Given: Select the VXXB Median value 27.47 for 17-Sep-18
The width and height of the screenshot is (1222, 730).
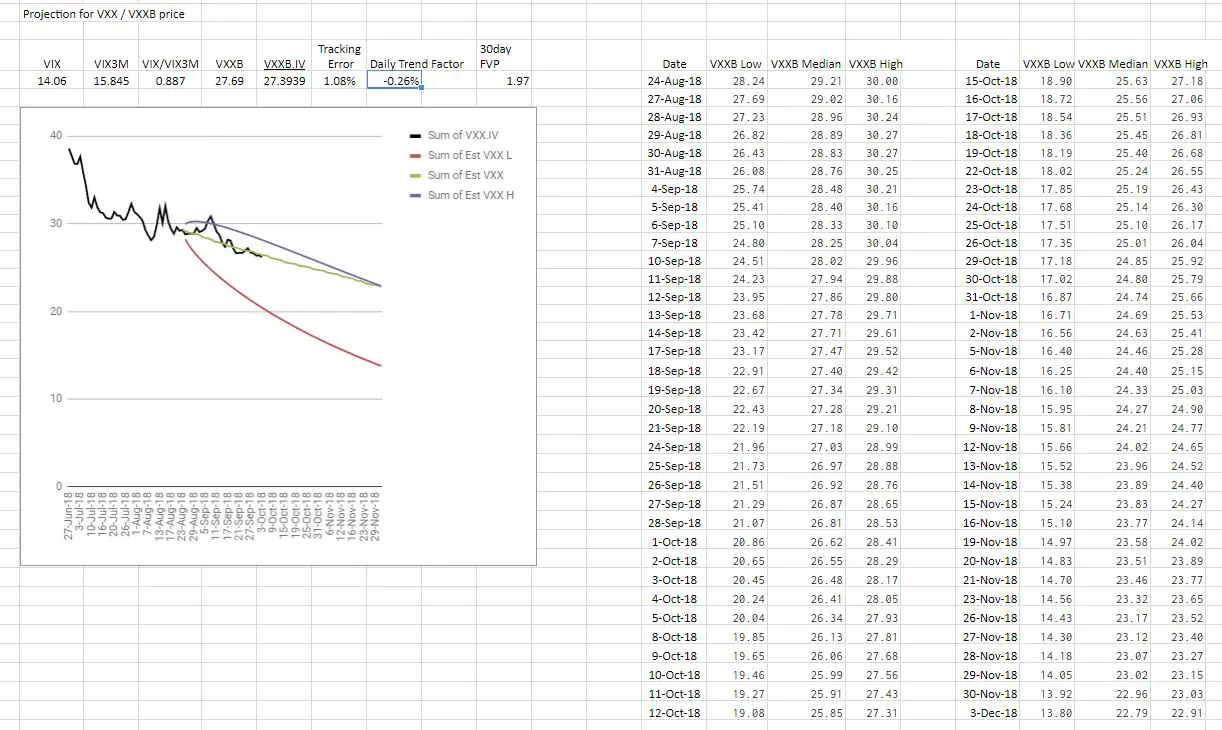Looking at the screenshot, I should point(826,351).
